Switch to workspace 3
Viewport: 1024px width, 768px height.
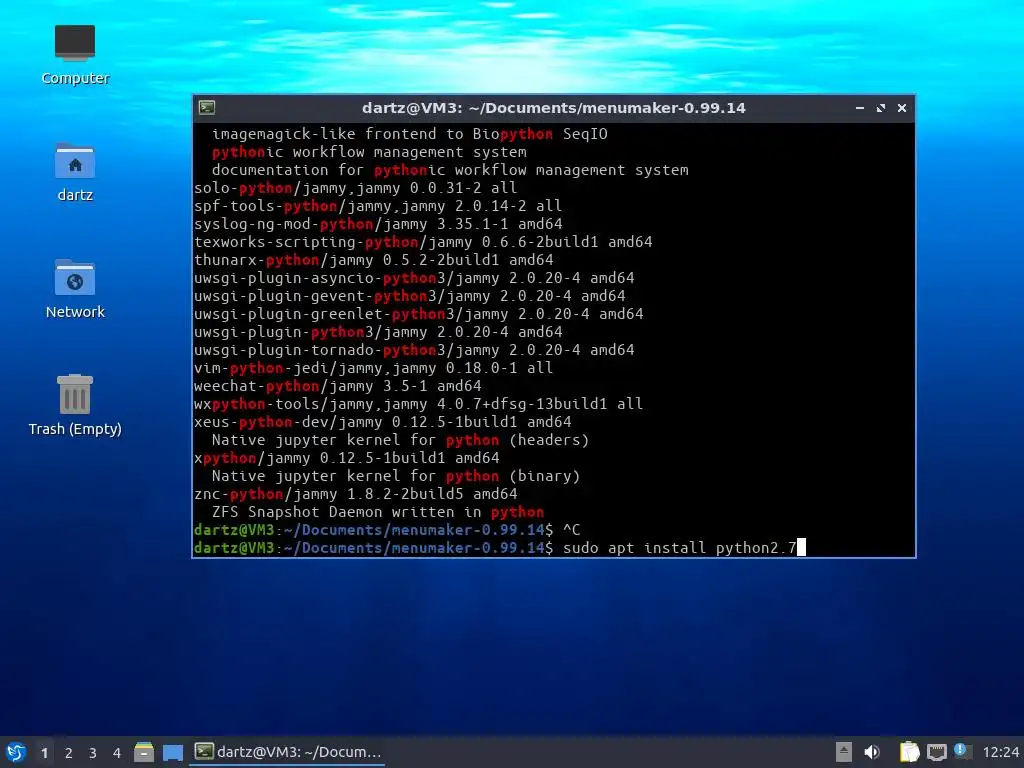93,753
